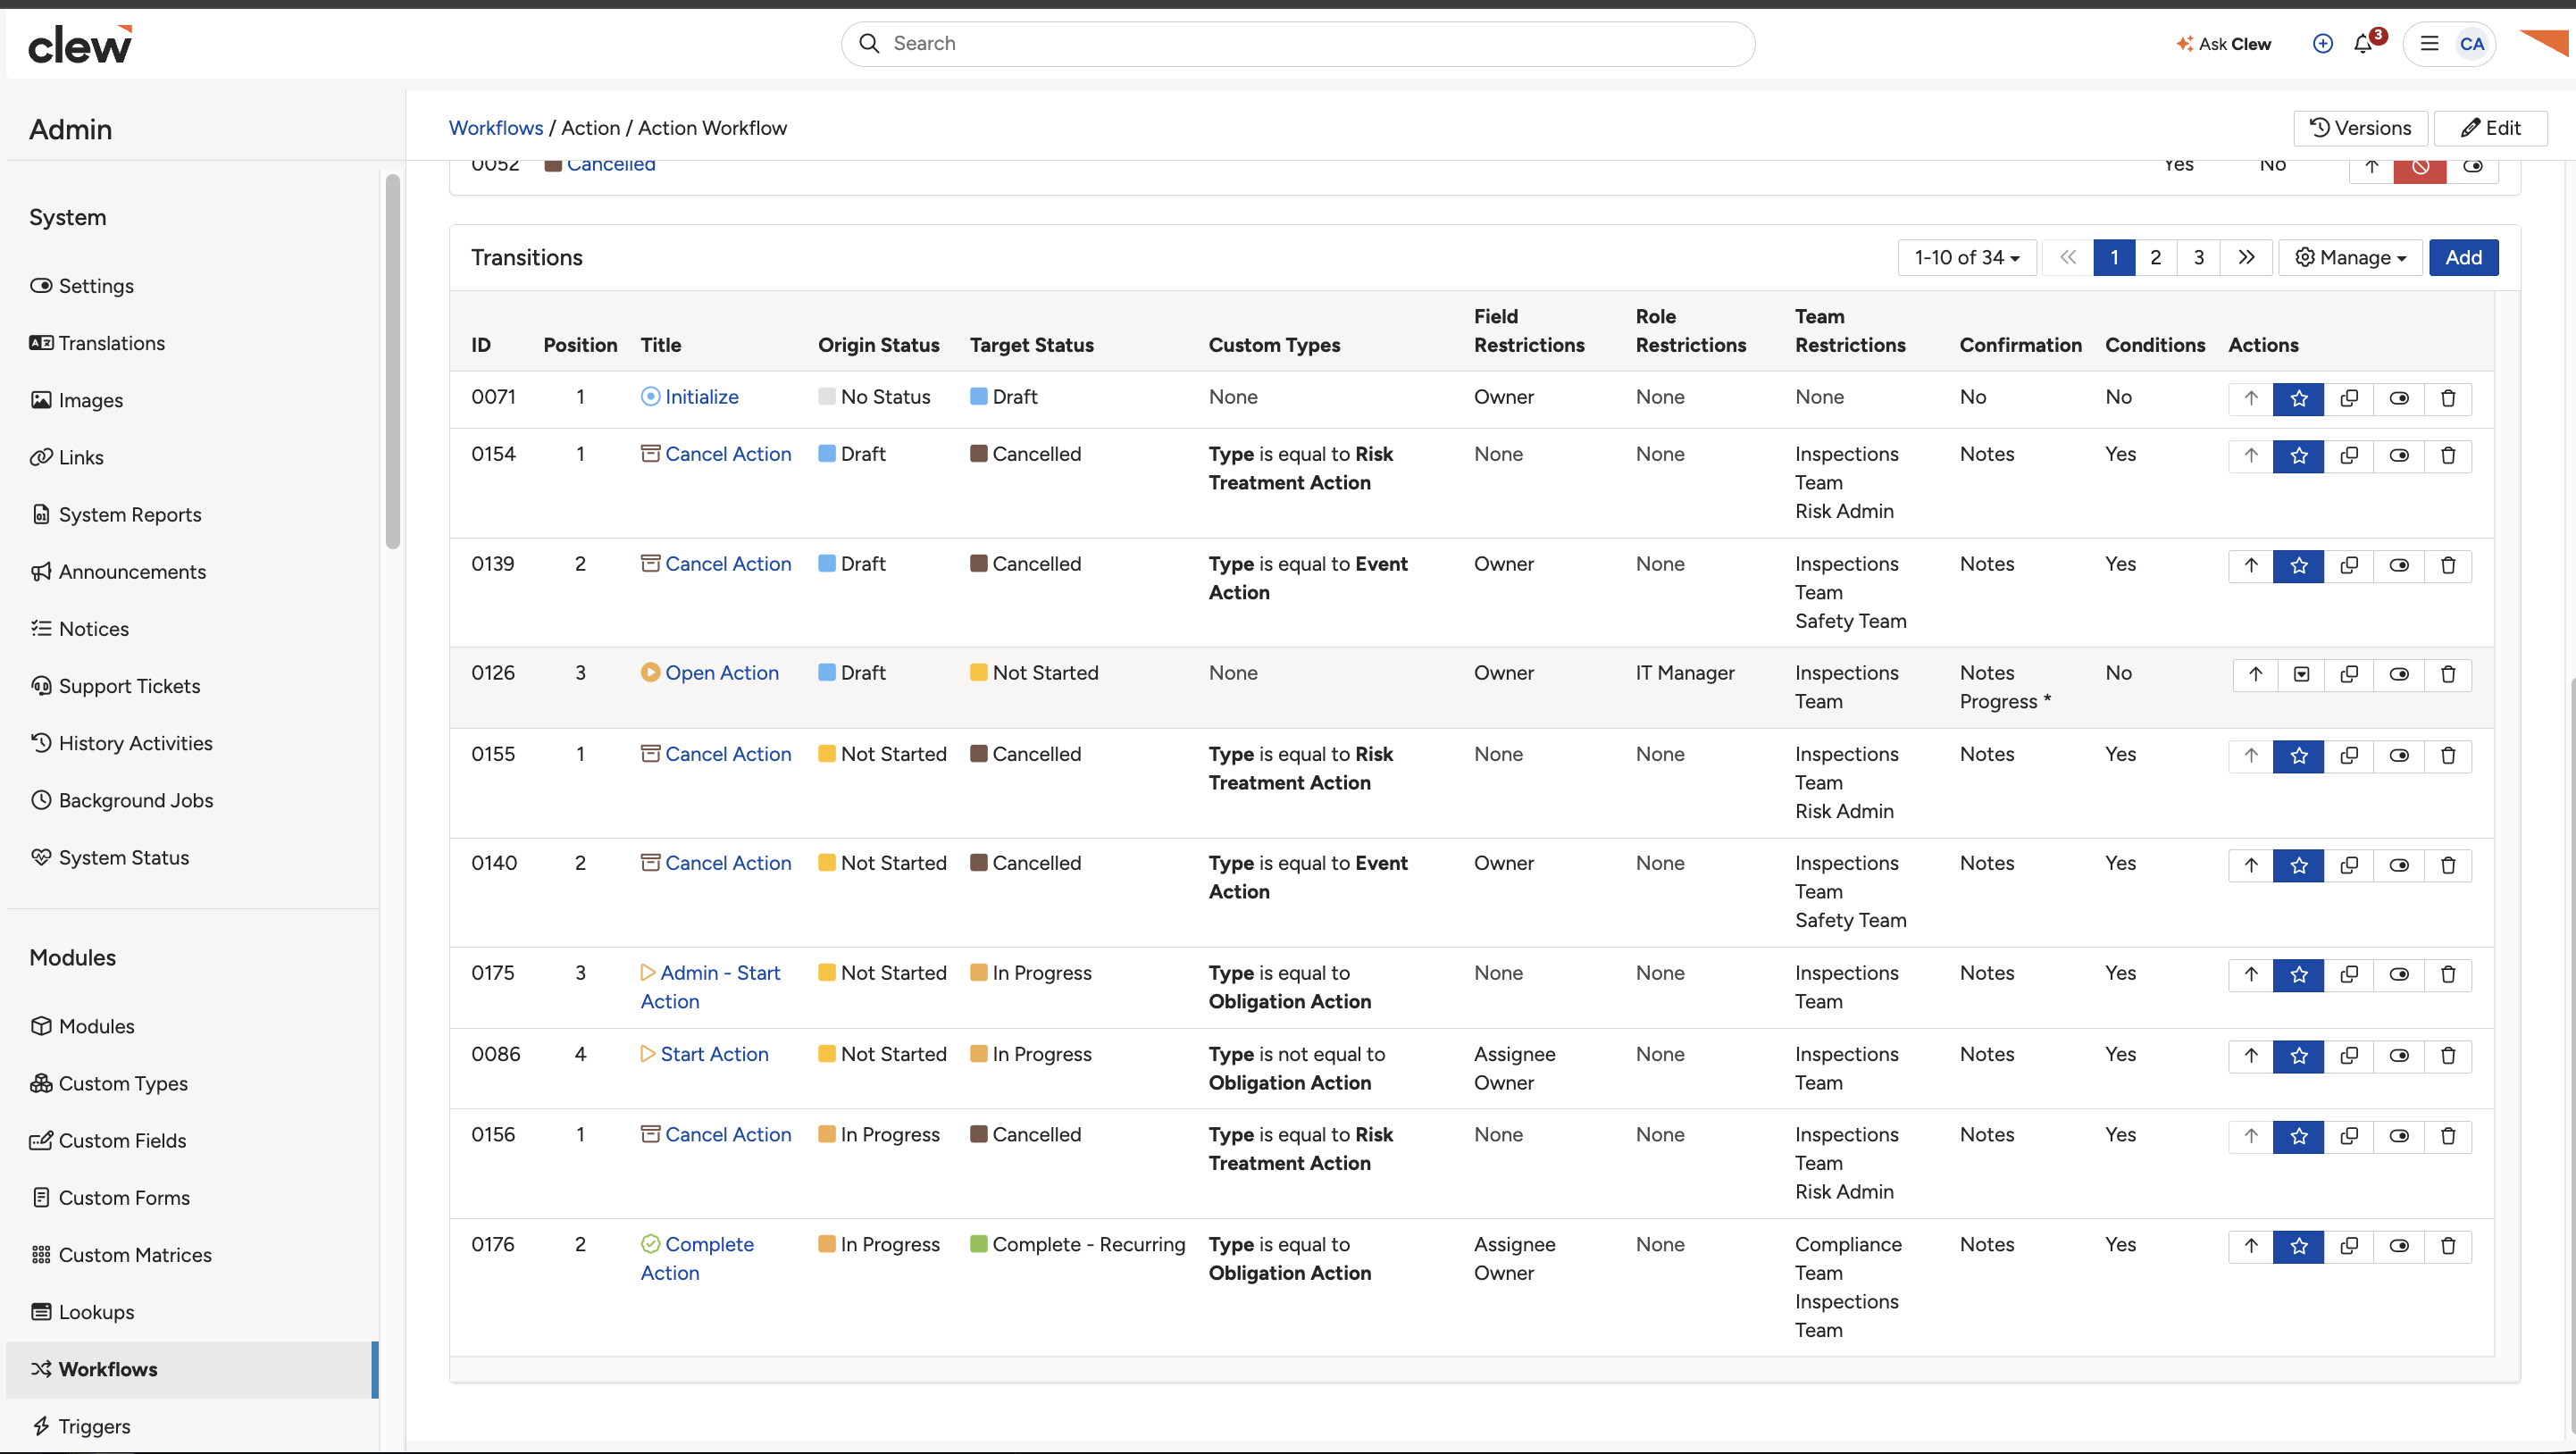Click the checkbox-dropdown icon in row 0126
2576x1454 pixels.
2301,674
